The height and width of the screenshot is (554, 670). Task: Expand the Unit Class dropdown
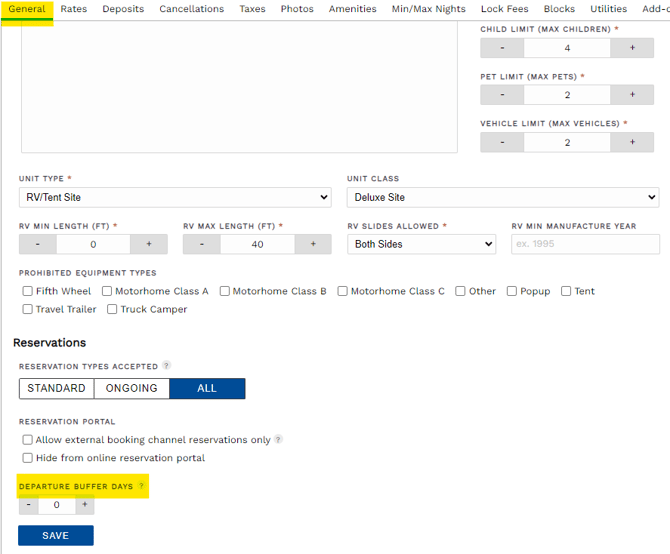(502, 198)
